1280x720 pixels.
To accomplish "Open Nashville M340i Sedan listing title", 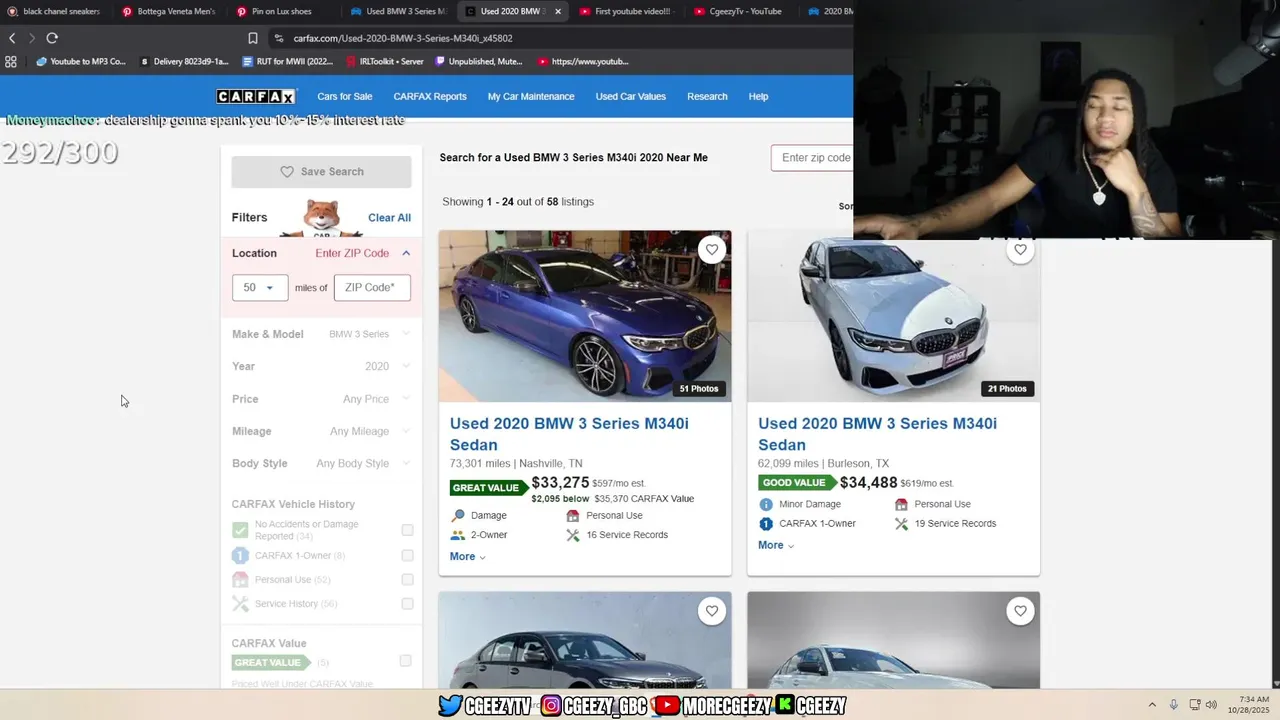I will [569, 434].
